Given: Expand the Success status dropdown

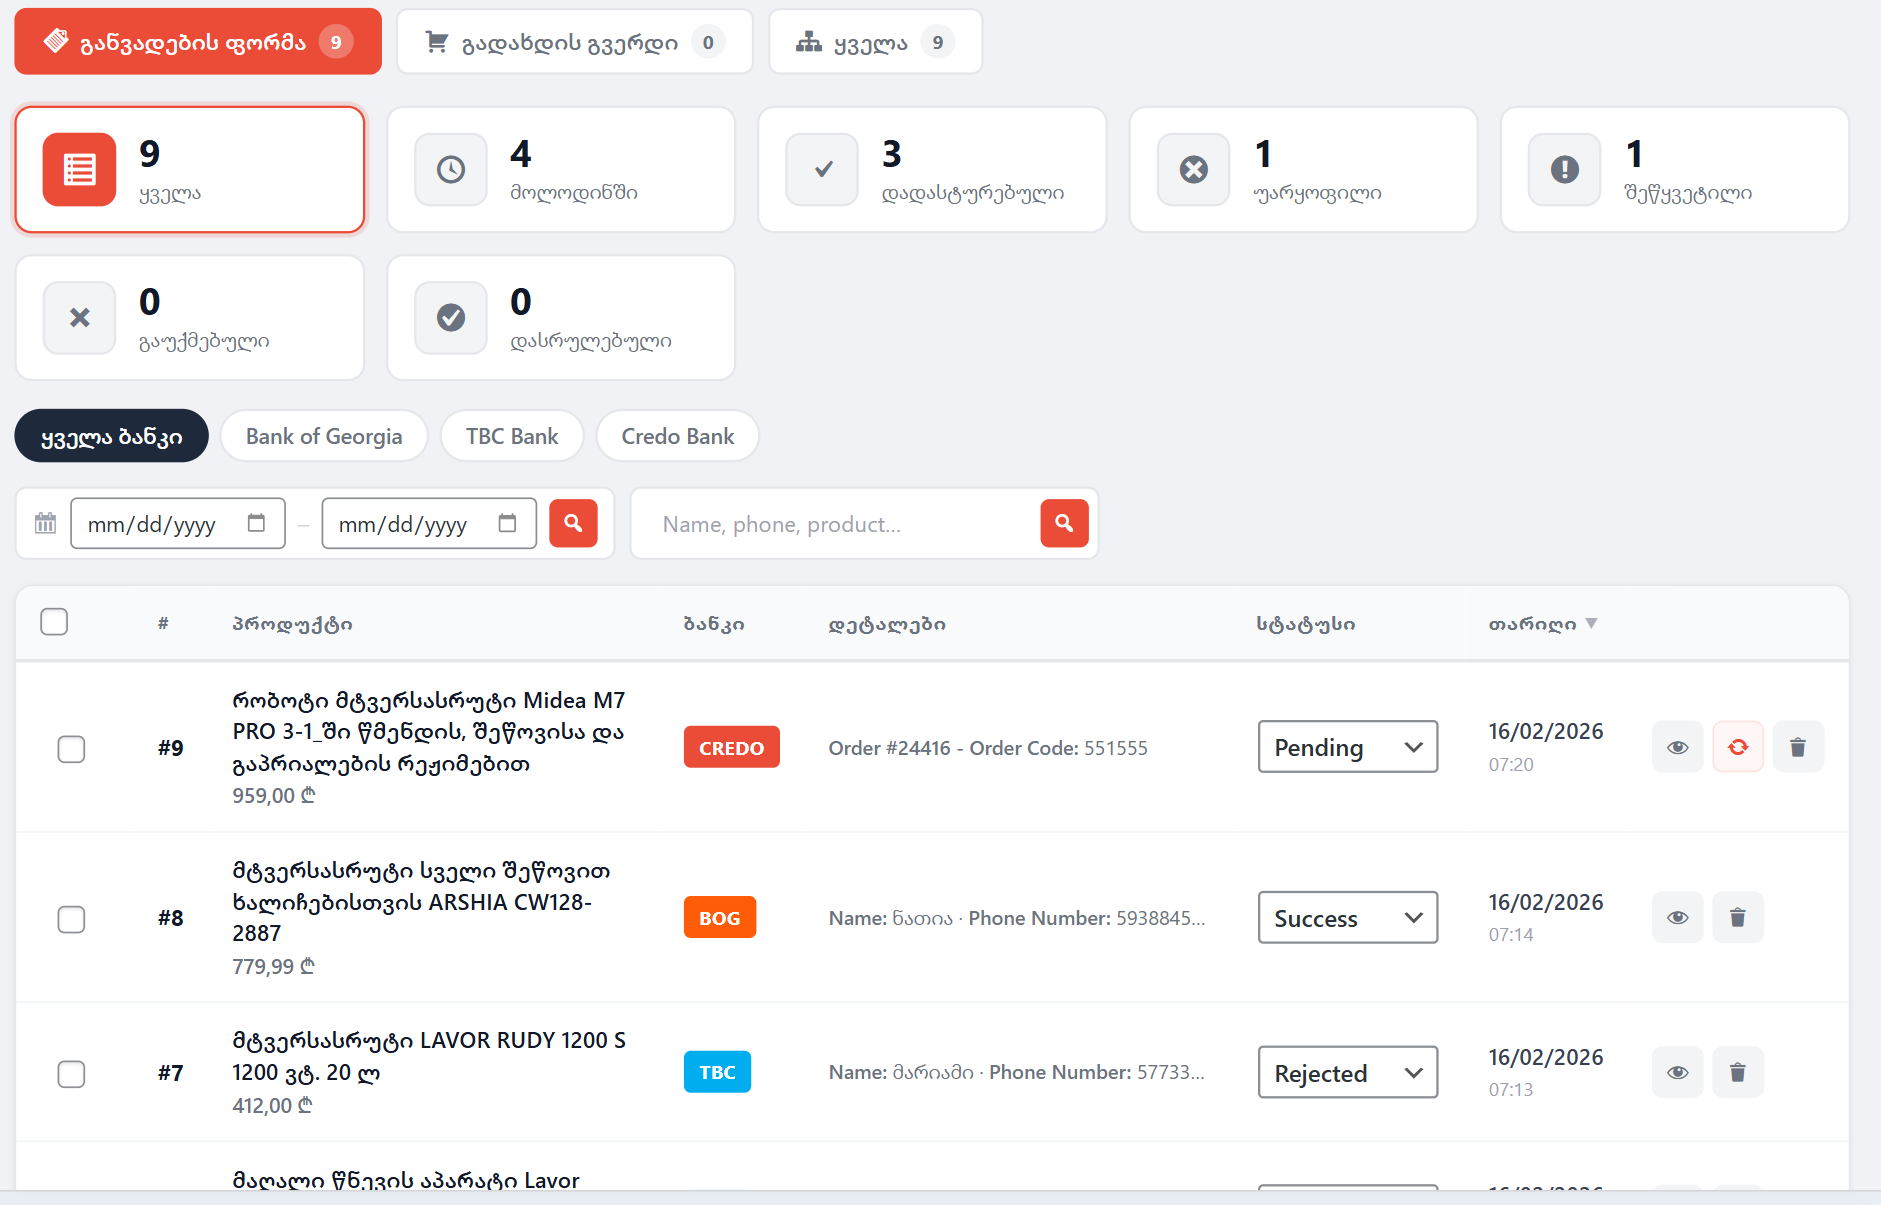Looking at the screenshot, I should [1347, 918].
